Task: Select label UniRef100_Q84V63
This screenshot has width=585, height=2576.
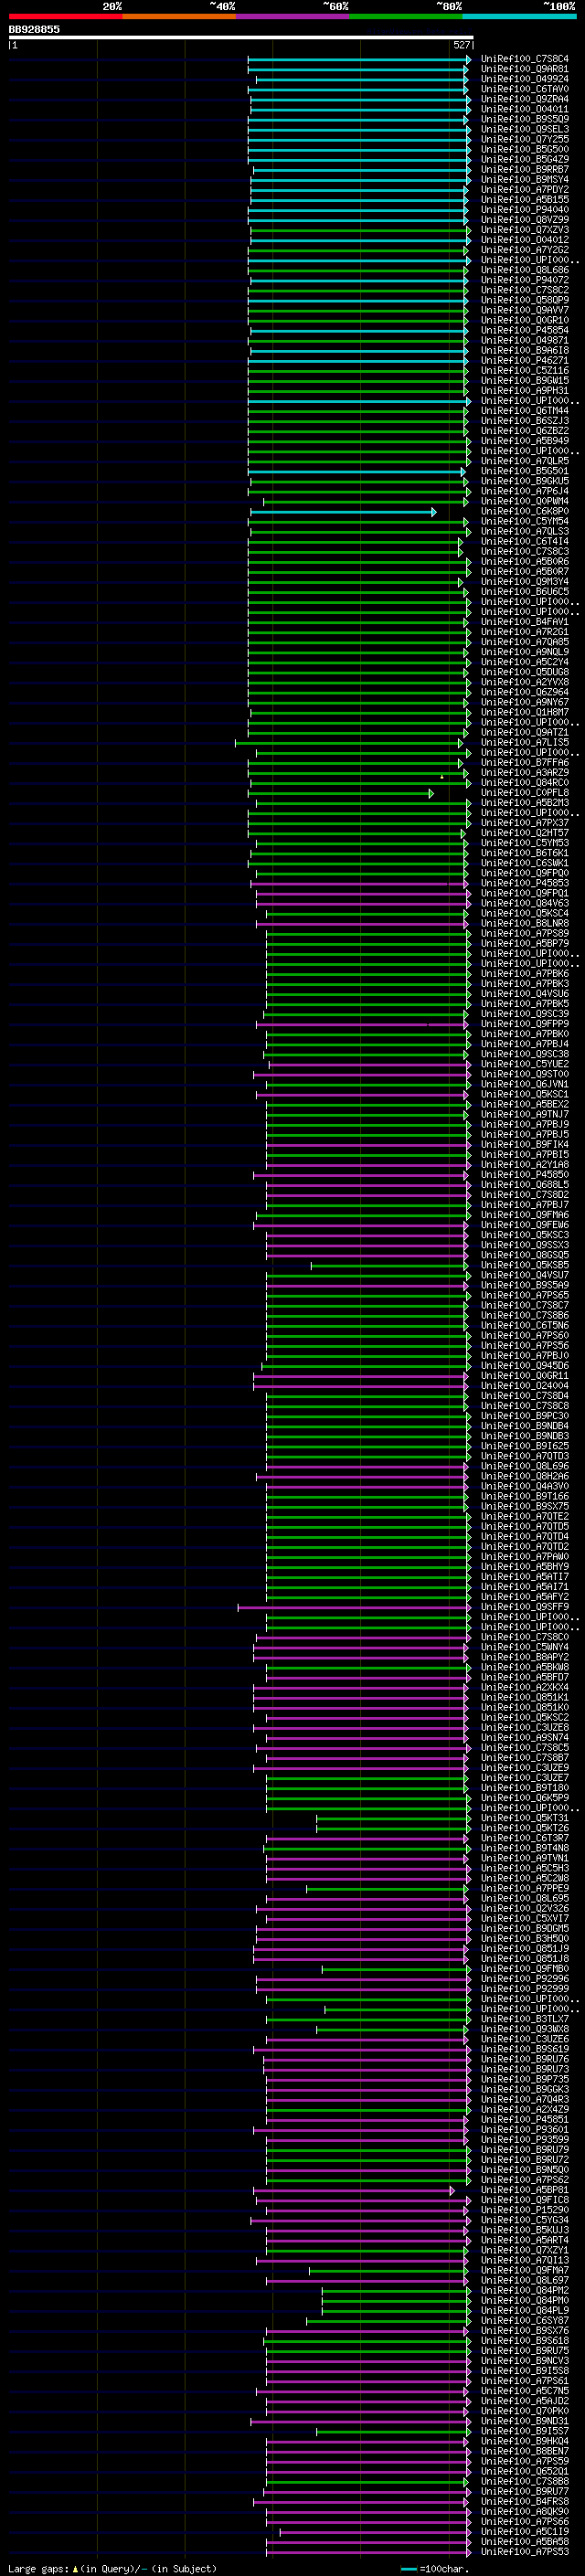Action: pyautogui.click(x=524, y=903)
